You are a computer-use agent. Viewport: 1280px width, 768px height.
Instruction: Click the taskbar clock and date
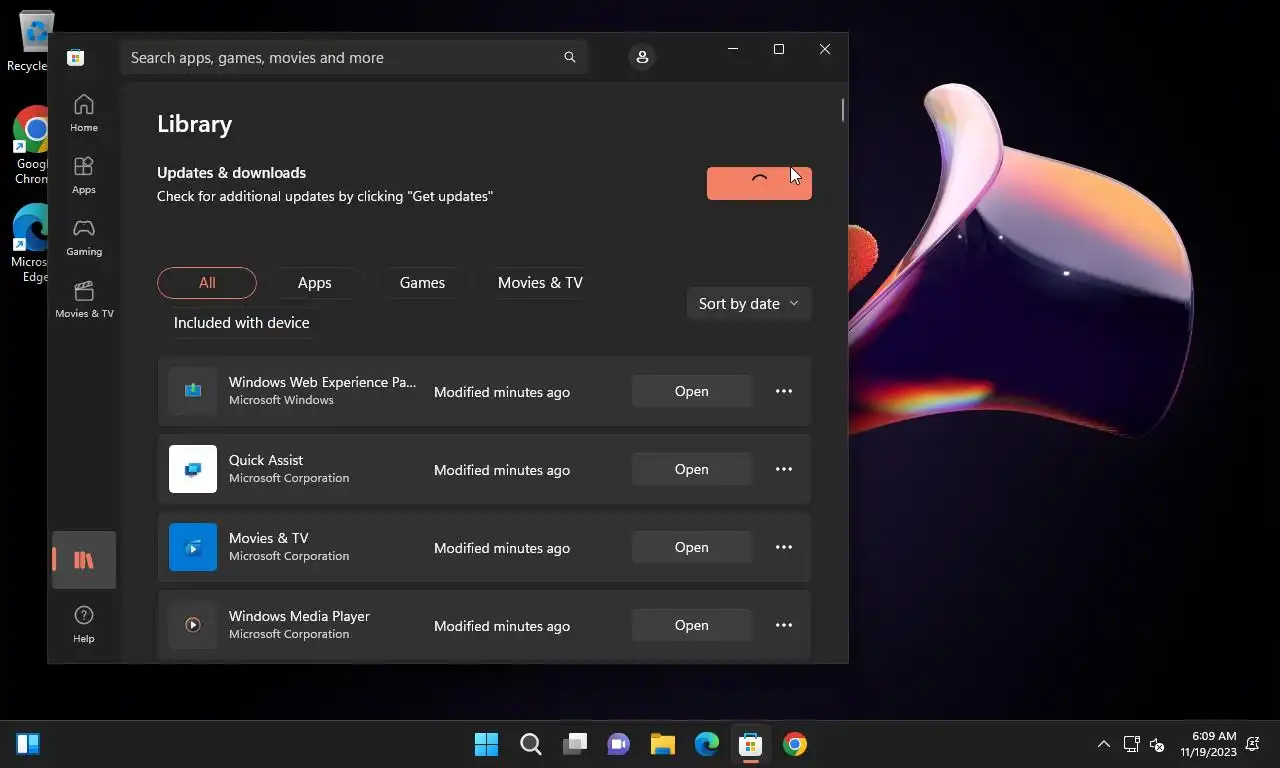coord(1208,744)
